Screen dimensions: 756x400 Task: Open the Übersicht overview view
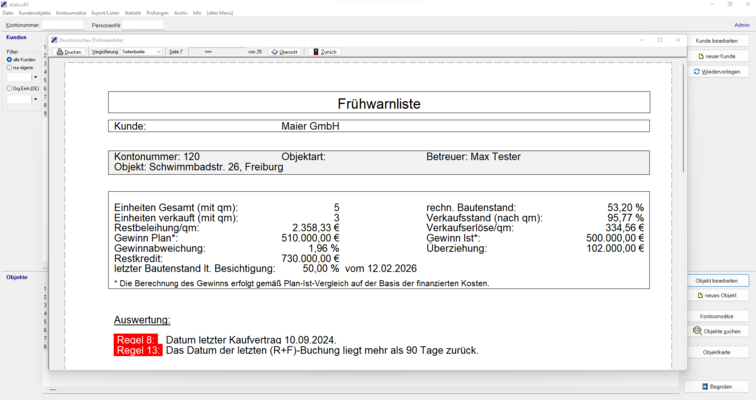coord(285,51)
